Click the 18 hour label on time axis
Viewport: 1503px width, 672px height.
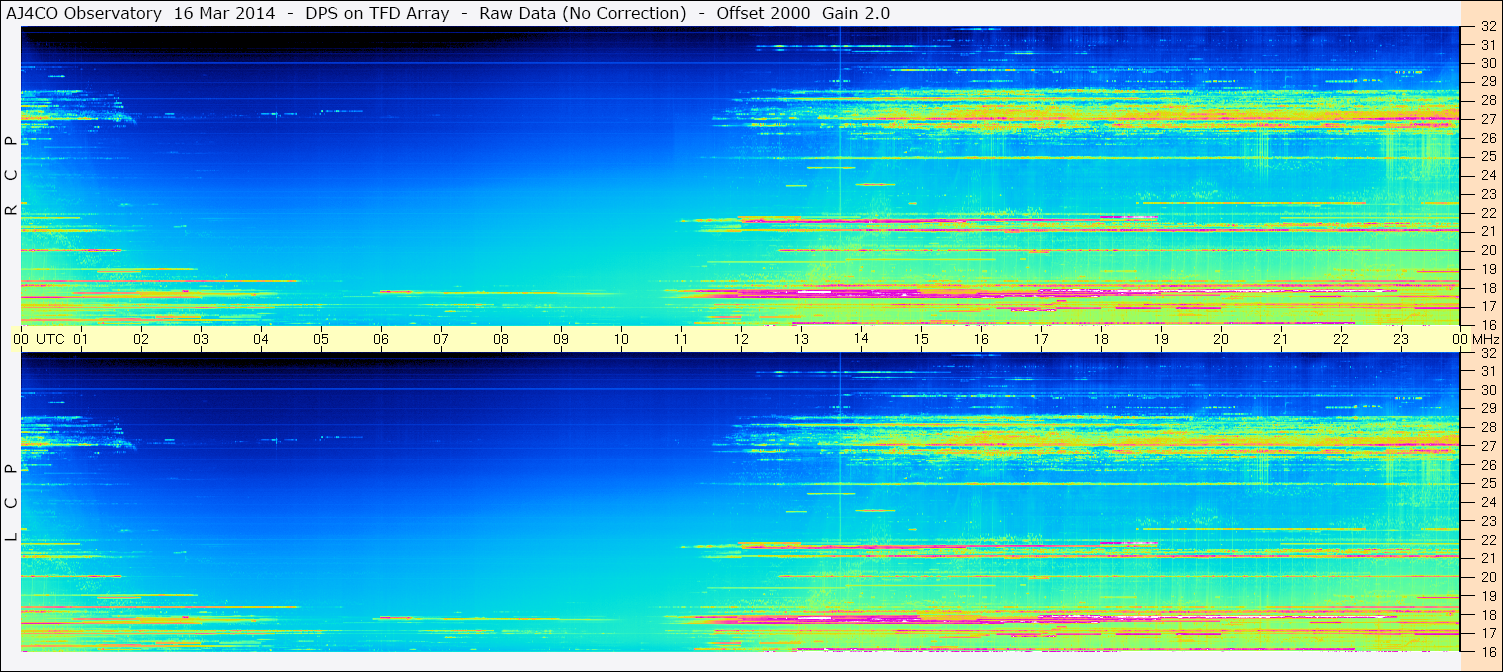coord(1101,339)
